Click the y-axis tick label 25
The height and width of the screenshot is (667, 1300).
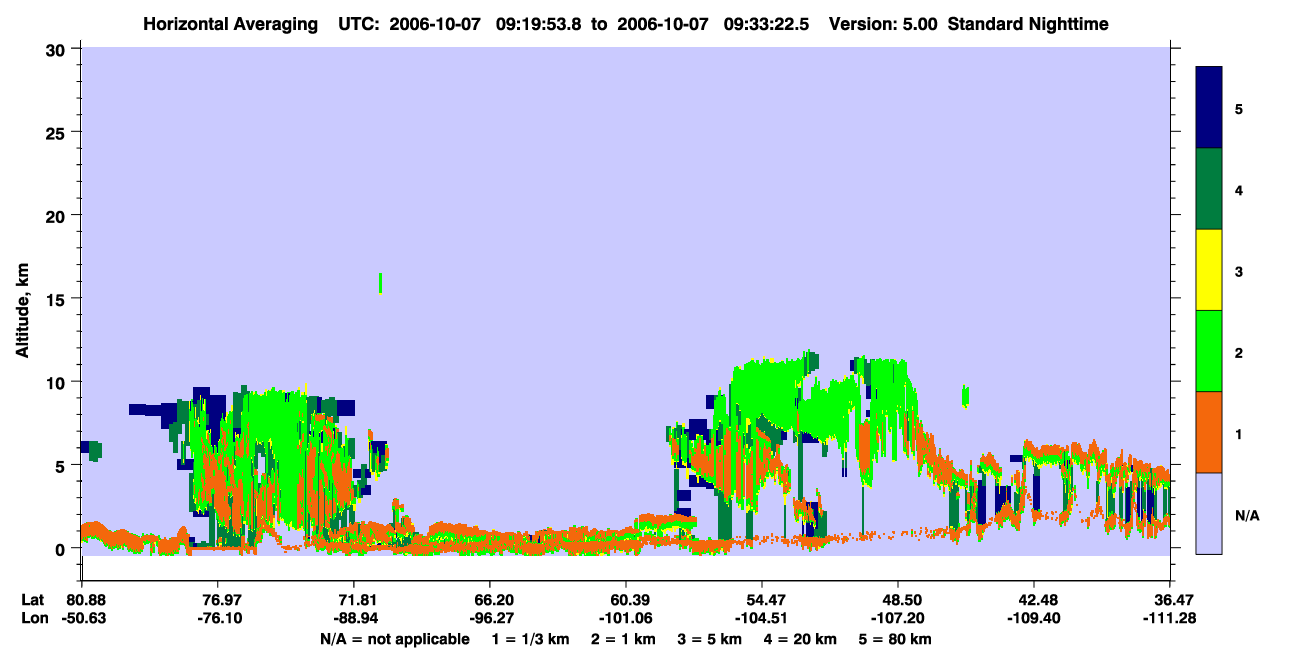tap(58, 132)
